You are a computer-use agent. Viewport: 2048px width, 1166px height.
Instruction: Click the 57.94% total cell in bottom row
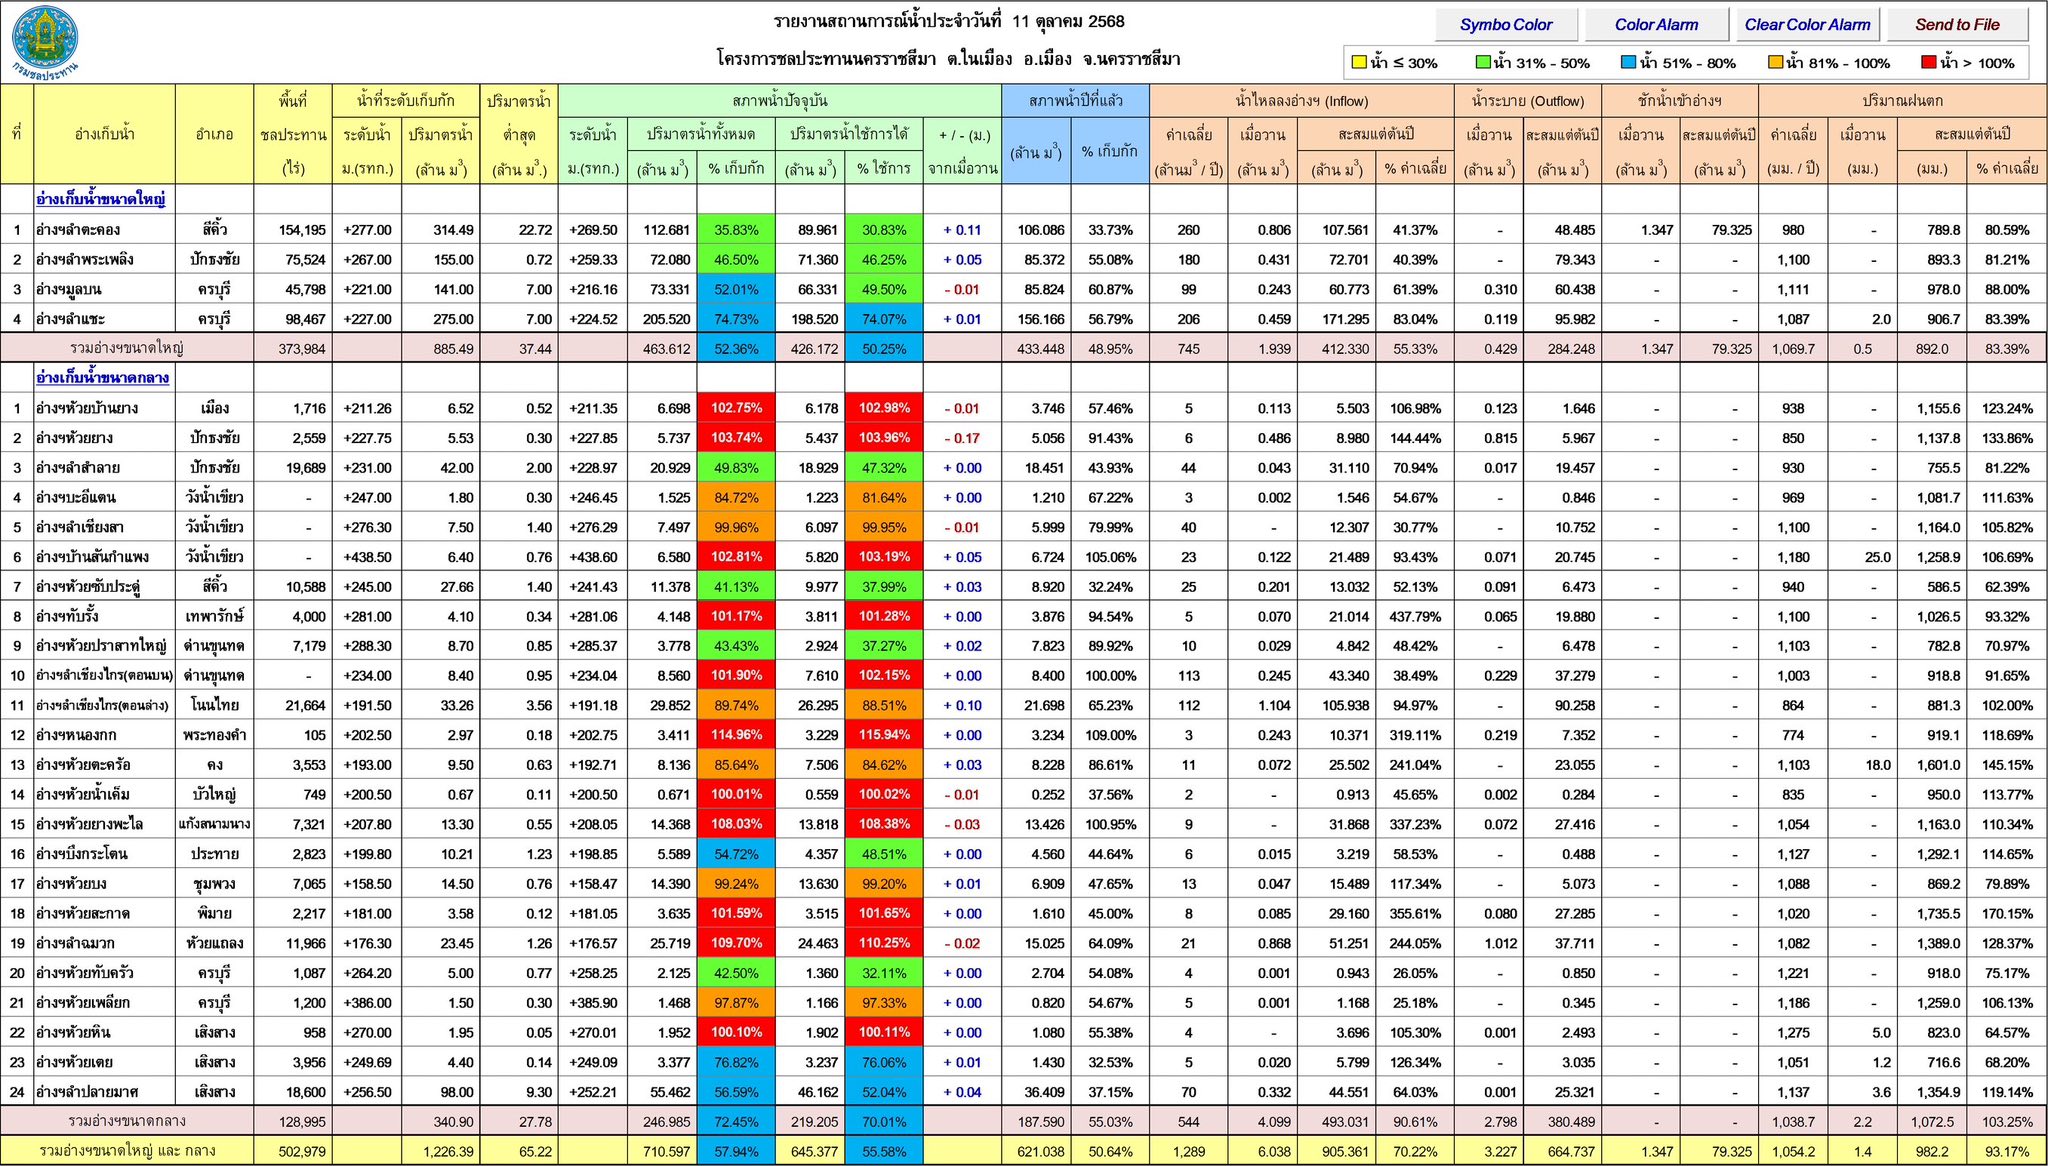point(736,1151)
